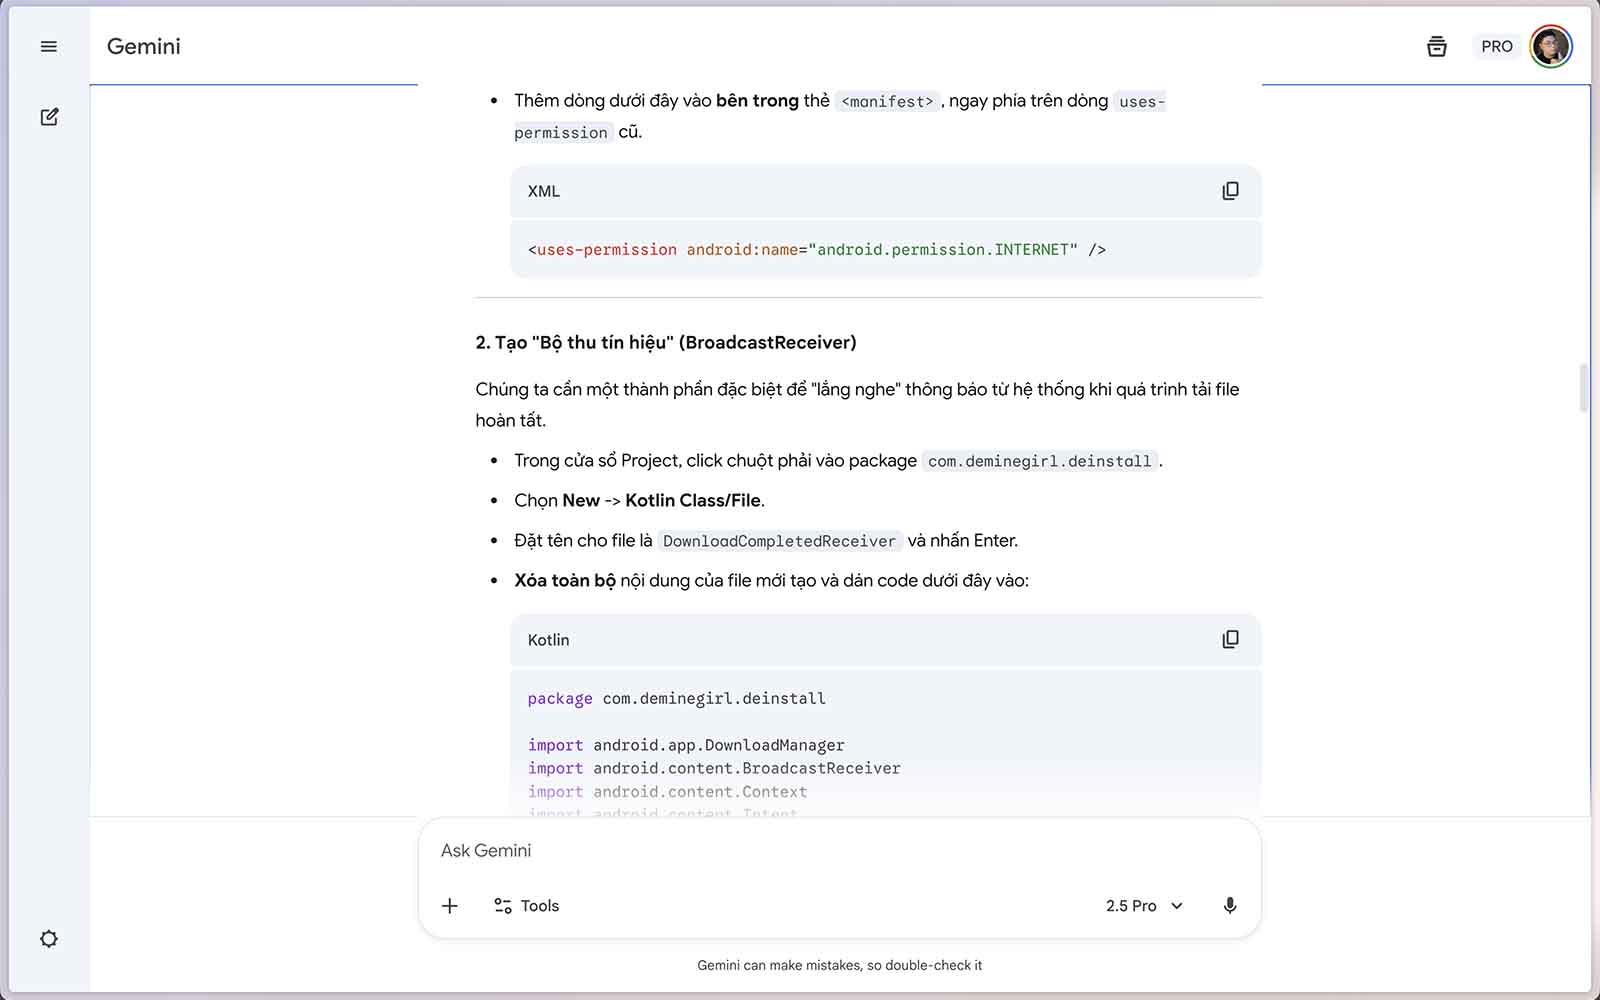
Task: Copy the Kotlin code block
Action: pyautogui.click(x=1230, y=640)
